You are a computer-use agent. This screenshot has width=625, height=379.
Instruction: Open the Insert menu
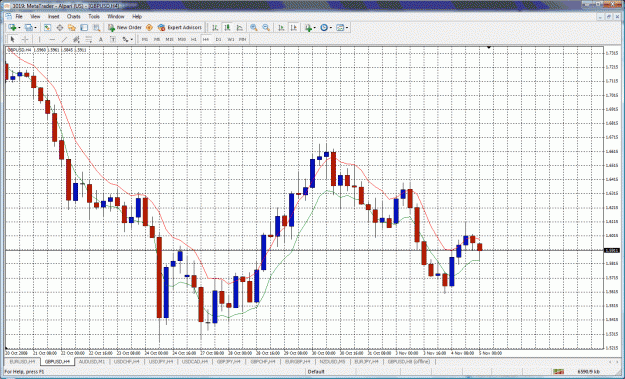tap(53, 16)
